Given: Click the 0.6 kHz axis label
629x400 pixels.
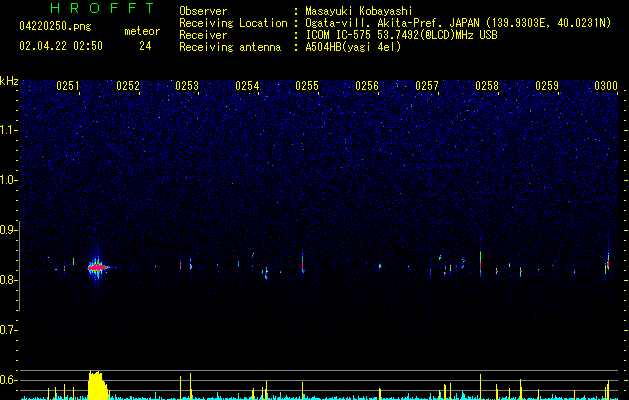Looking at the screenshot, I should click(8, 380).
